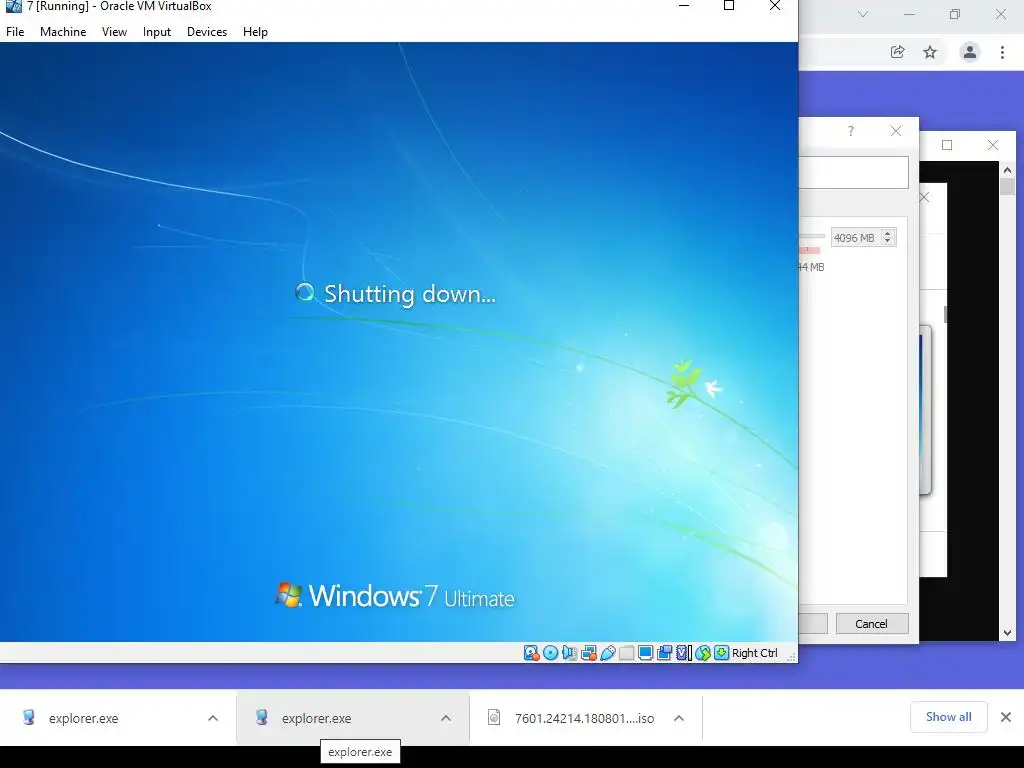Open the Input menu

[157, 31]
